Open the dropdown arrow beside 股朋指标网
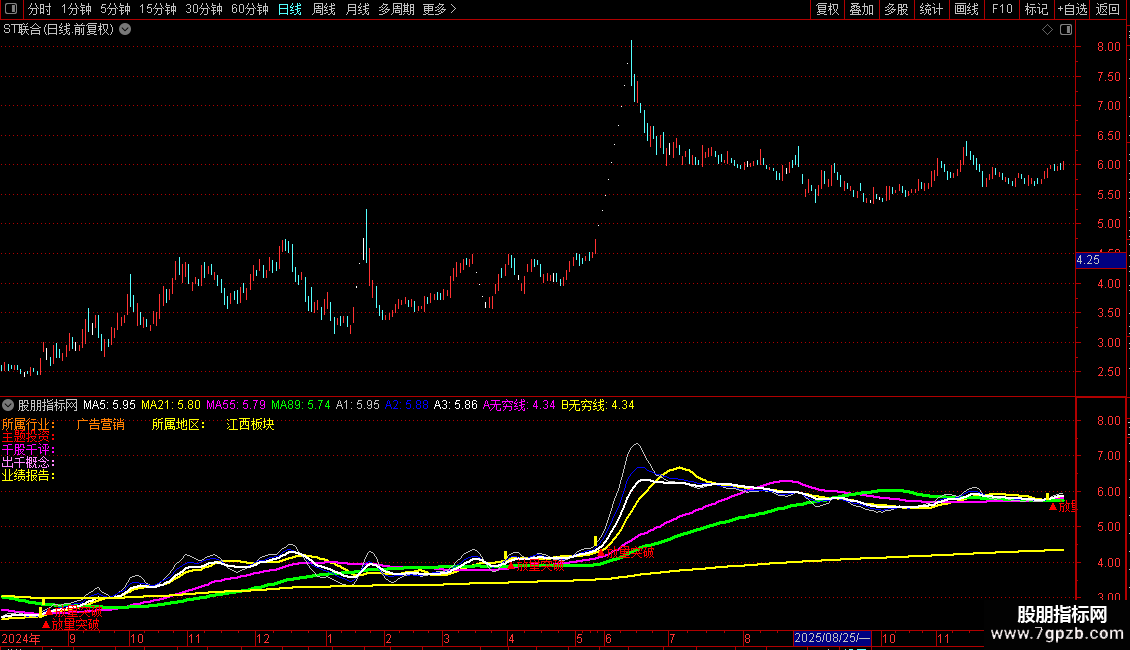 [x=8, y=405]
